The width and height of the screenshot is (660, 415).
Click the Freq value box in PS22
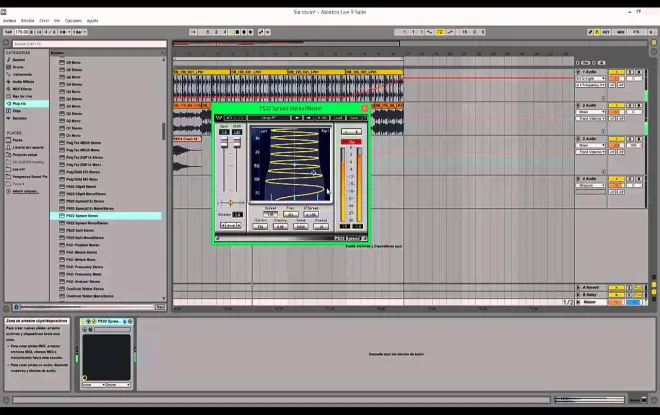(290, 215)
